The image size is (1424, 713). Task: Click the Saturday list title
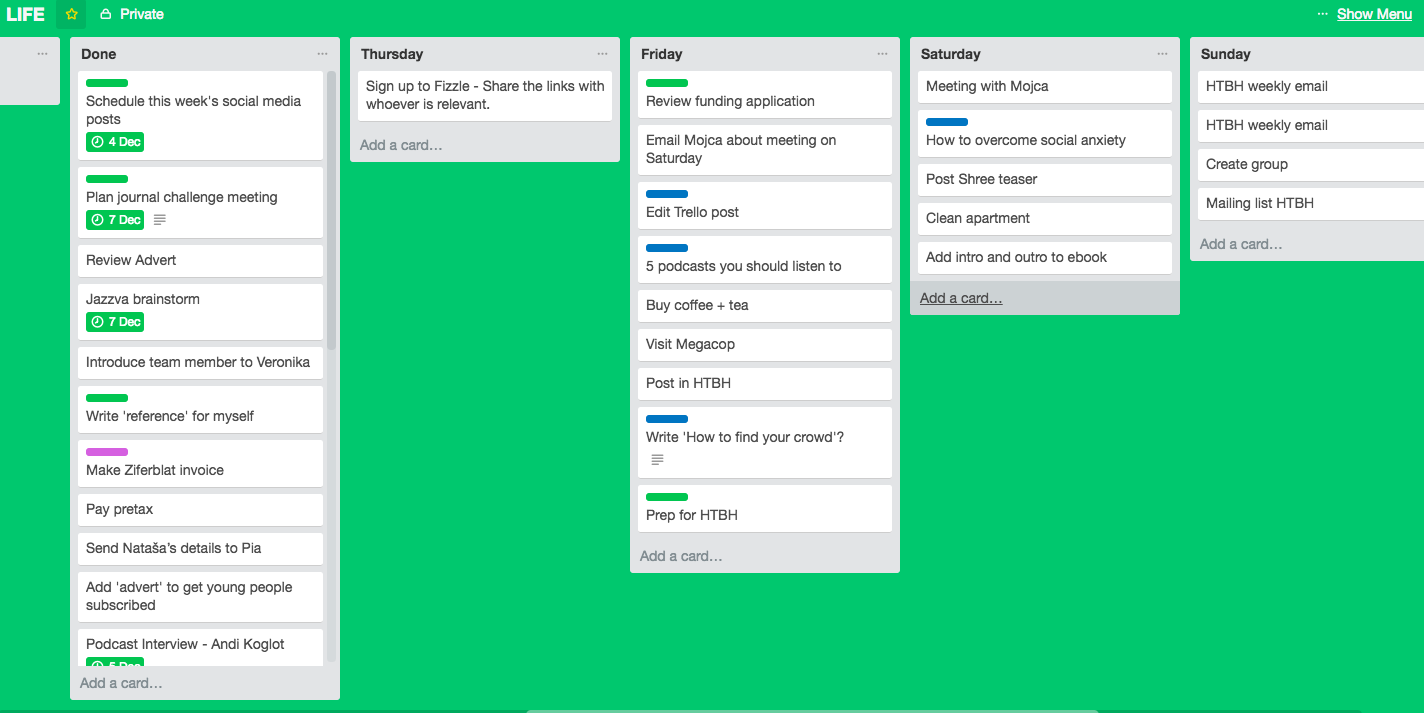coord(950,54)
